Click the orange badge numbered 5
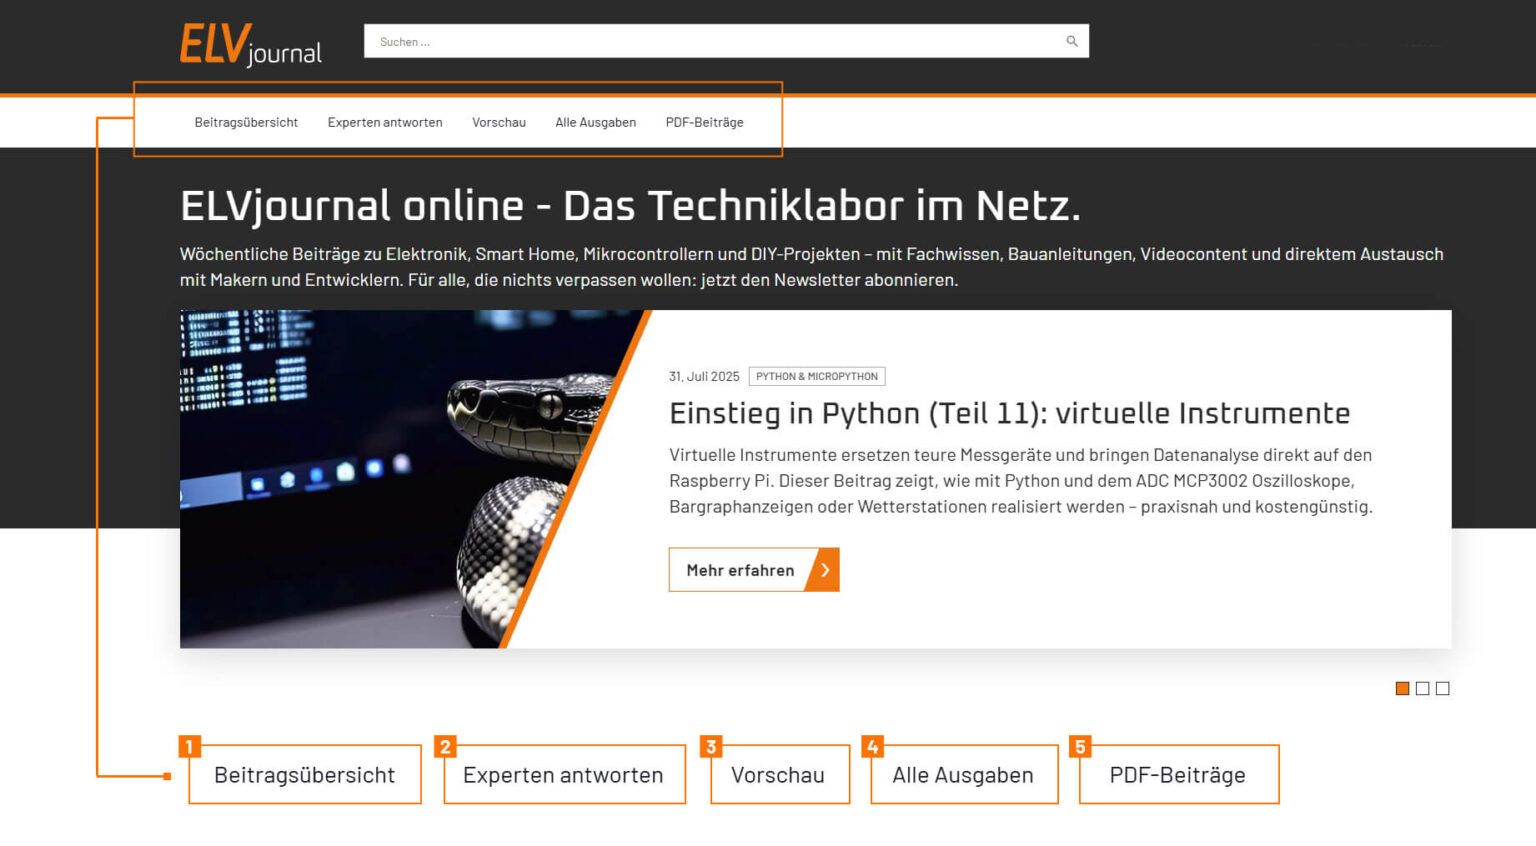Screen dimensions: 1536x846 [1081, 746]
